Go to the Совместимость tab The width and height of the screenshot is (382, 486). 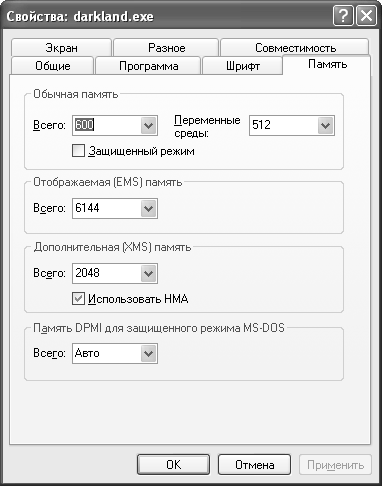click(x=295, y=48)
